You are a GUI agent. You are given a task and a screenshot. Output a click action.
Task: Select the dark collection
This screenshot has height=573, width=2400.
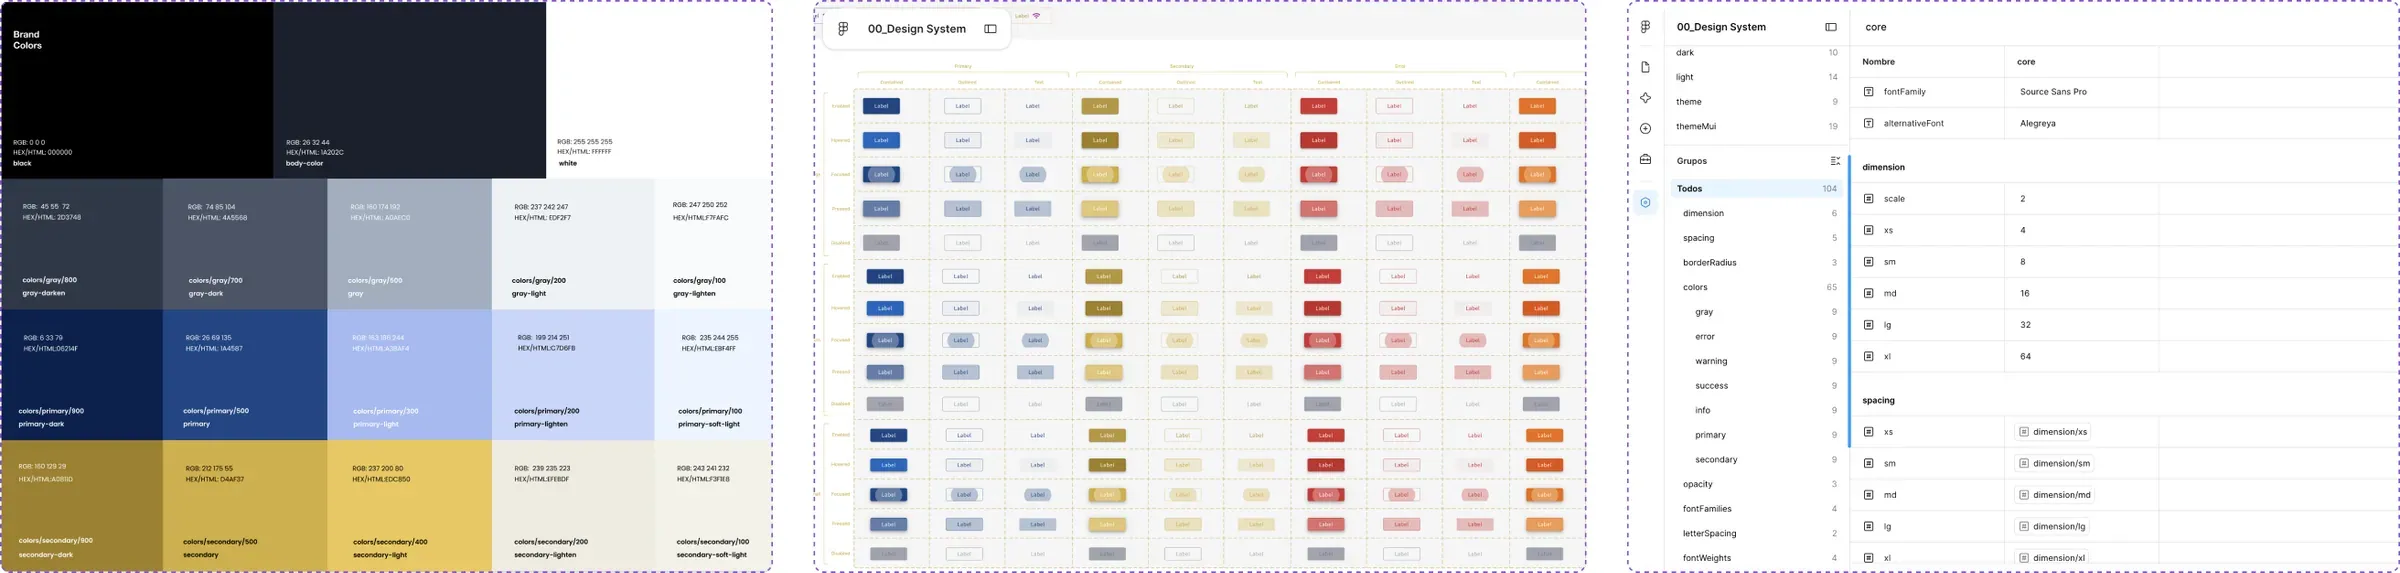coord(1757,53)
